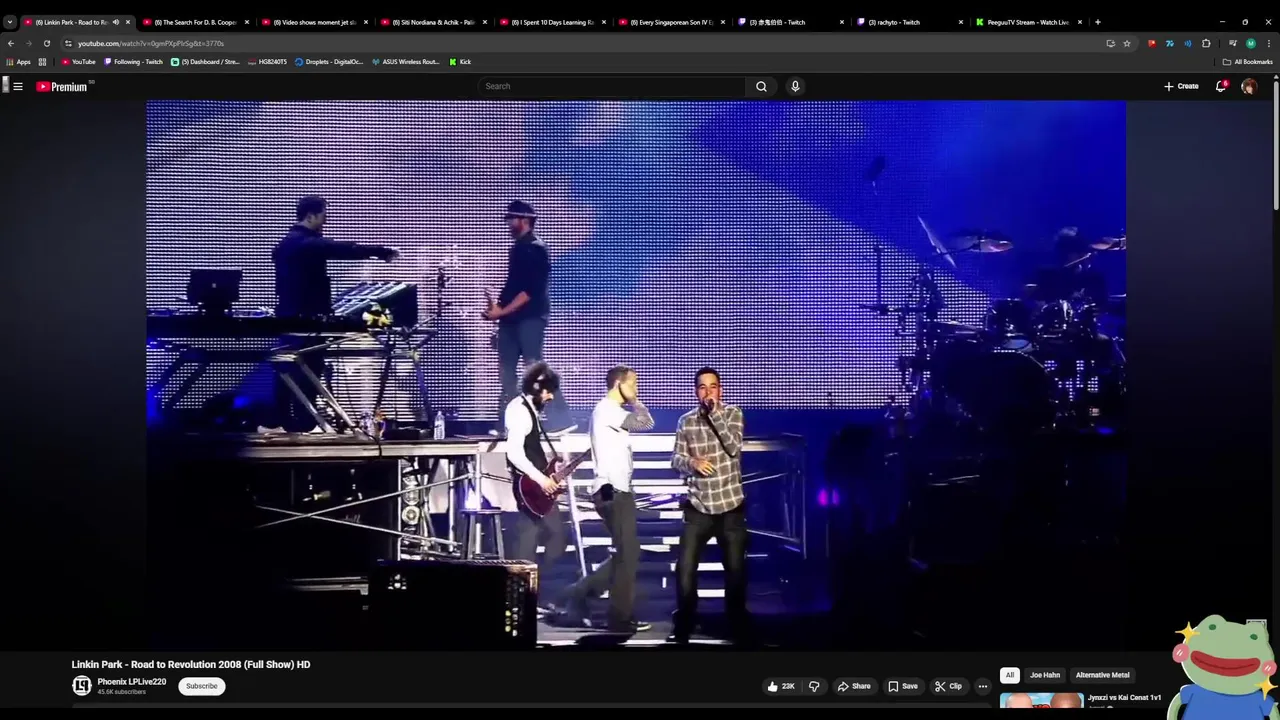Reload the YouTube page
Screen dimensions: 1280x720
46,43
